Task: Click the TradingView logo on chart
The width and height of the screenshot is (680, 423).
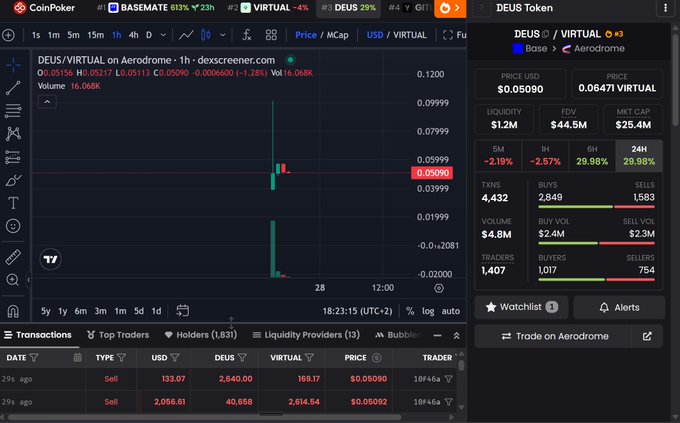Action: 50,259
